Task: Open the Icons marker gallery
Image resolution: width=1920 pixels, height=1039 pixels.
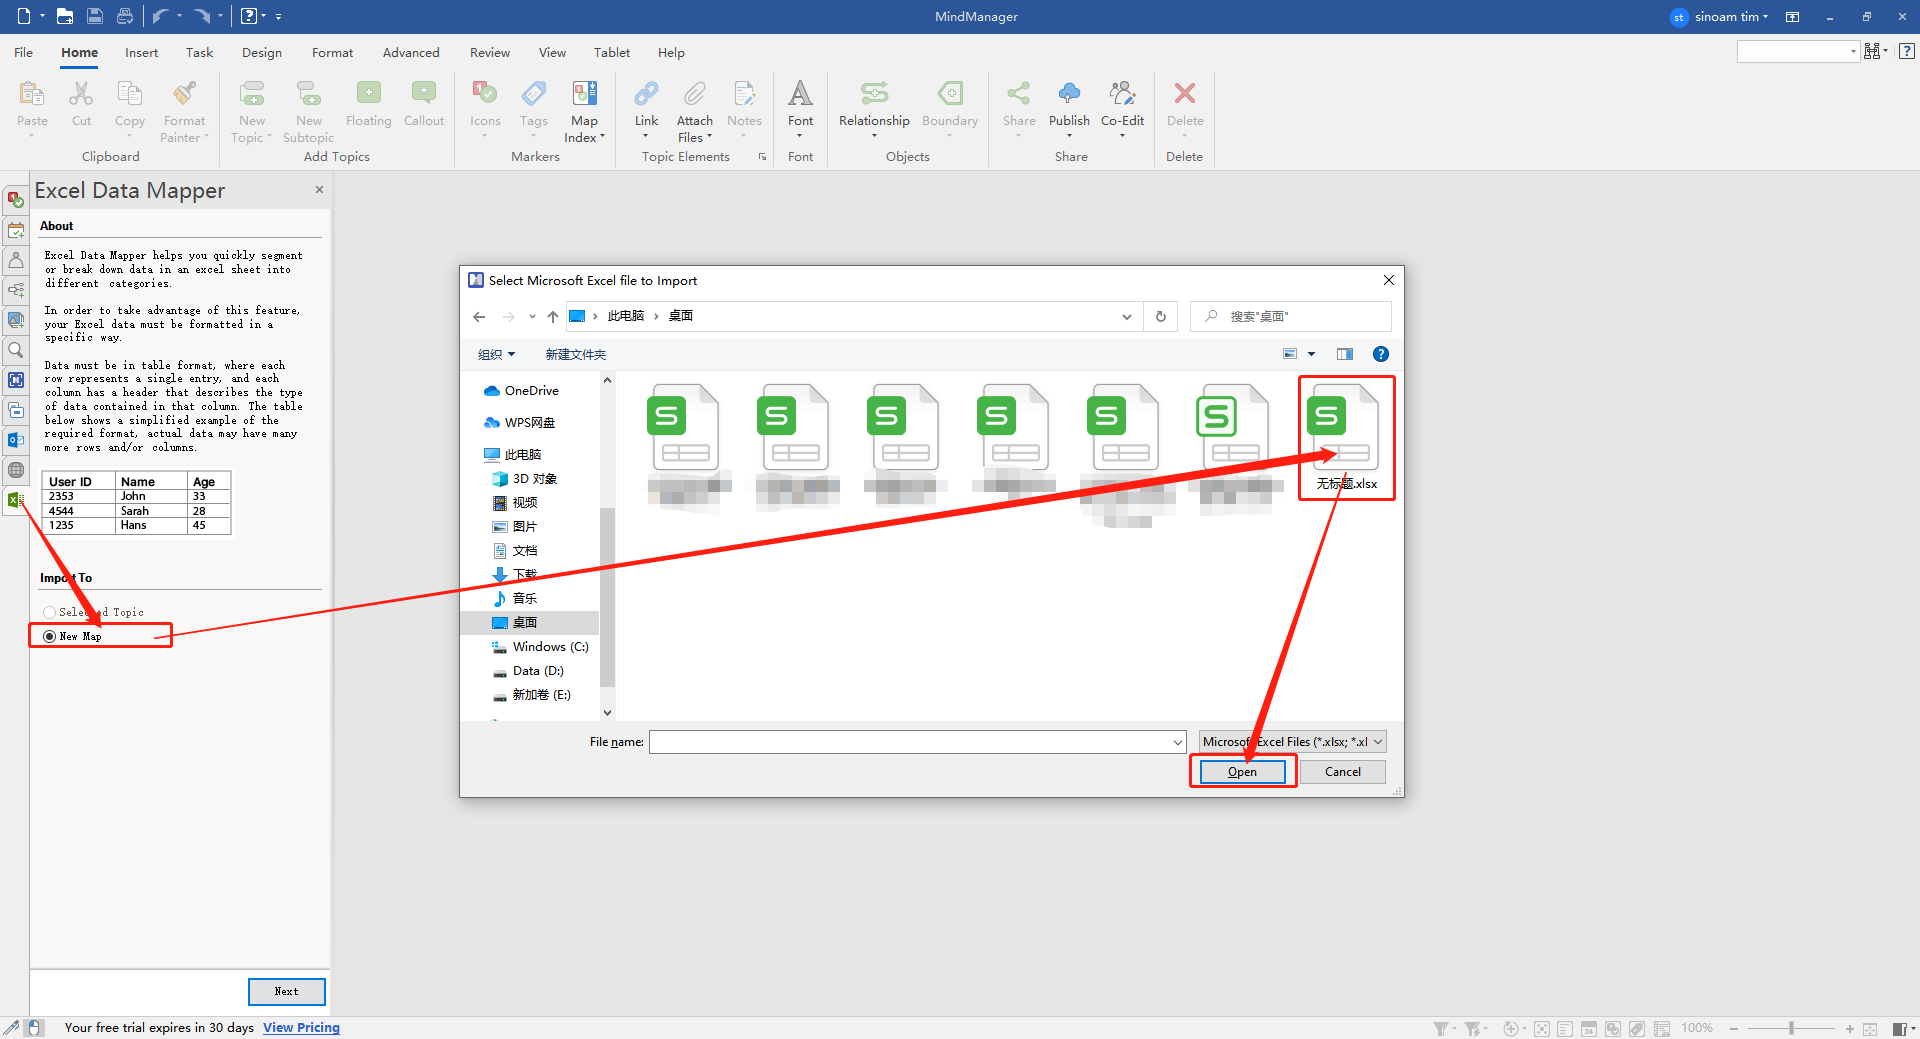Action: [x=485, y=105]
